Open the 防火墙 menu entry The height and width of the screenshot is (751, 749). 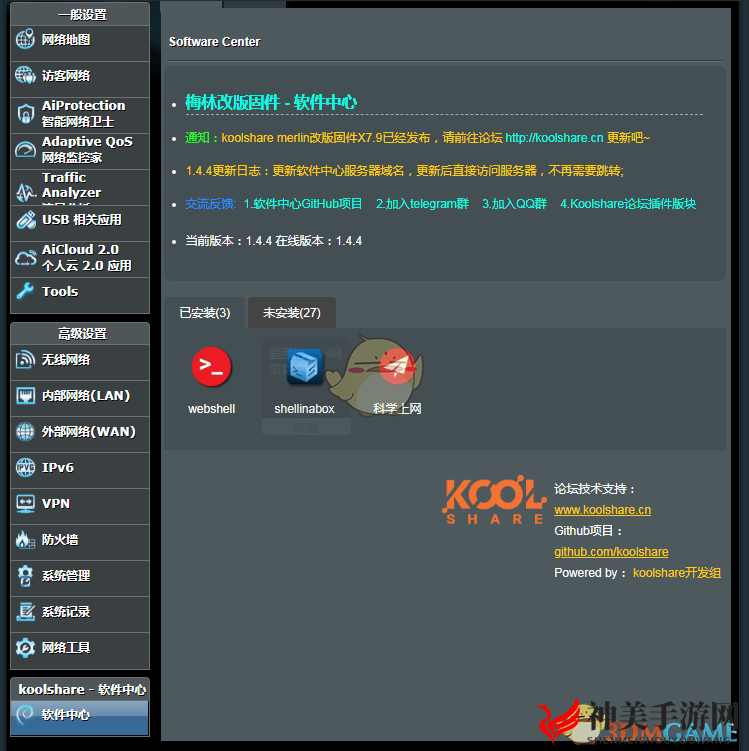pos(80,542)
